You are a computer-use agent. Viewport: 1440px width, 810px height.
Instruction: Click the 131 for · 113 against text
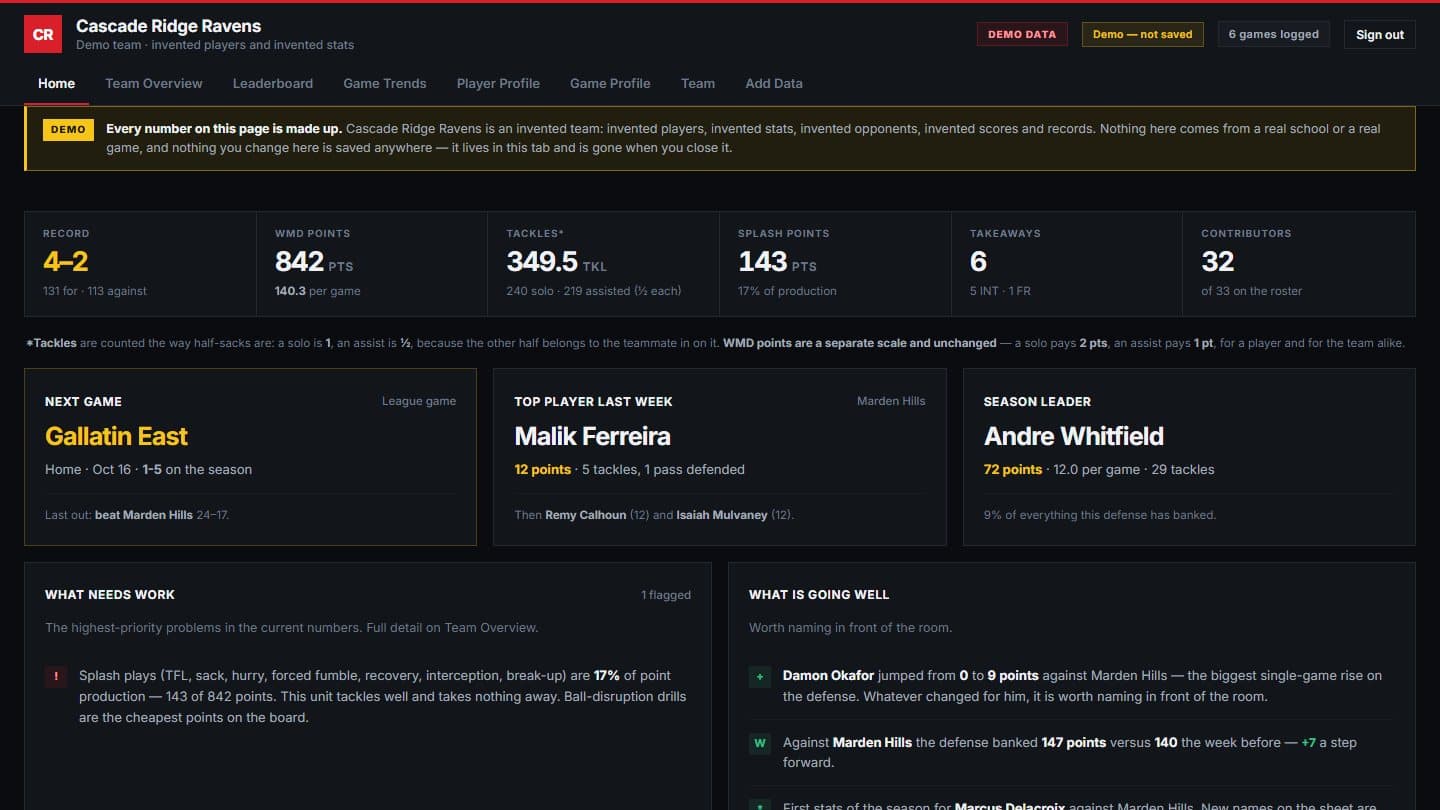tap(95, 291)
